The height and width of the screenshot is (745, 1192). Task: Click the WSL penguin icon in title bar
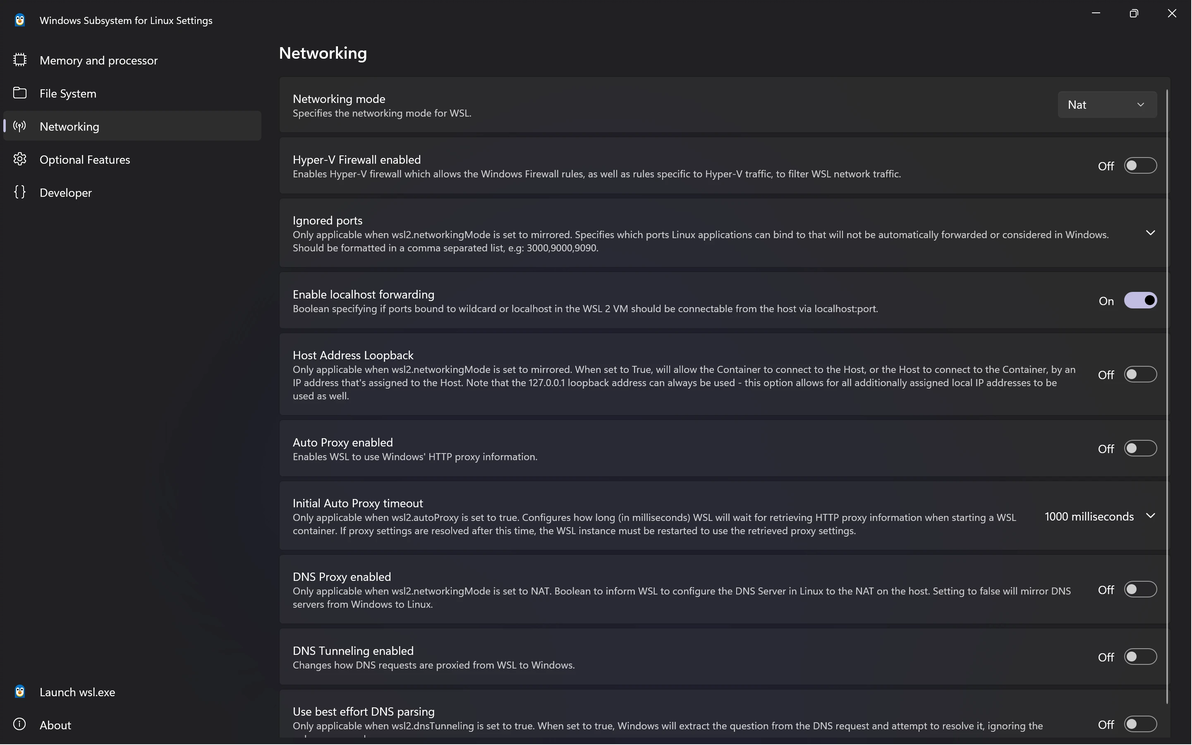(20, 20)
